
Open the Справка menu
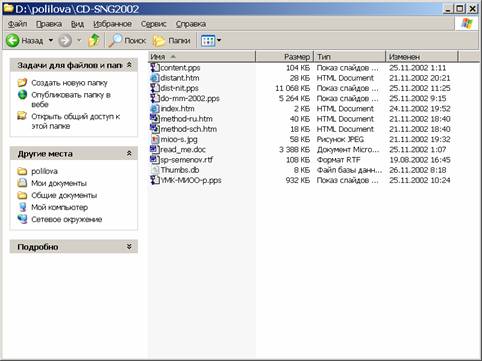pos(191,24)
